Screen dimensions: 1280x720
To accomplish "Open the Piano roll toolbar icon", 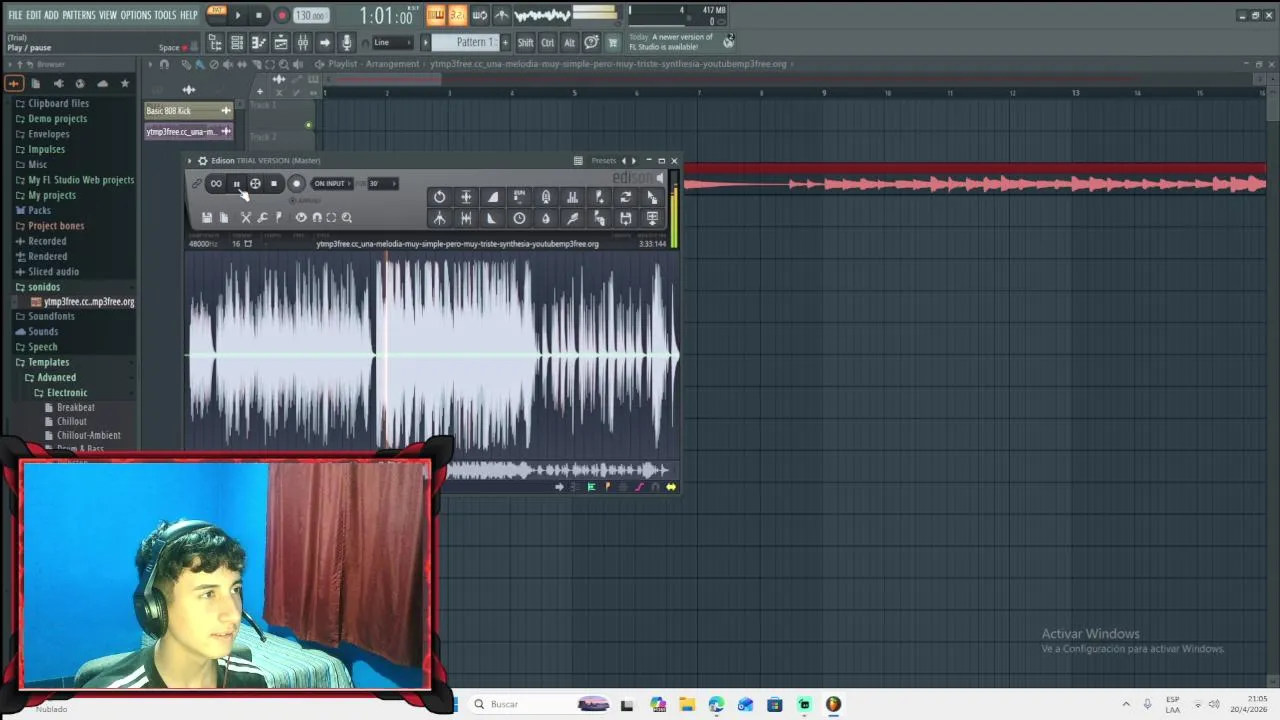I will [259, 42].
